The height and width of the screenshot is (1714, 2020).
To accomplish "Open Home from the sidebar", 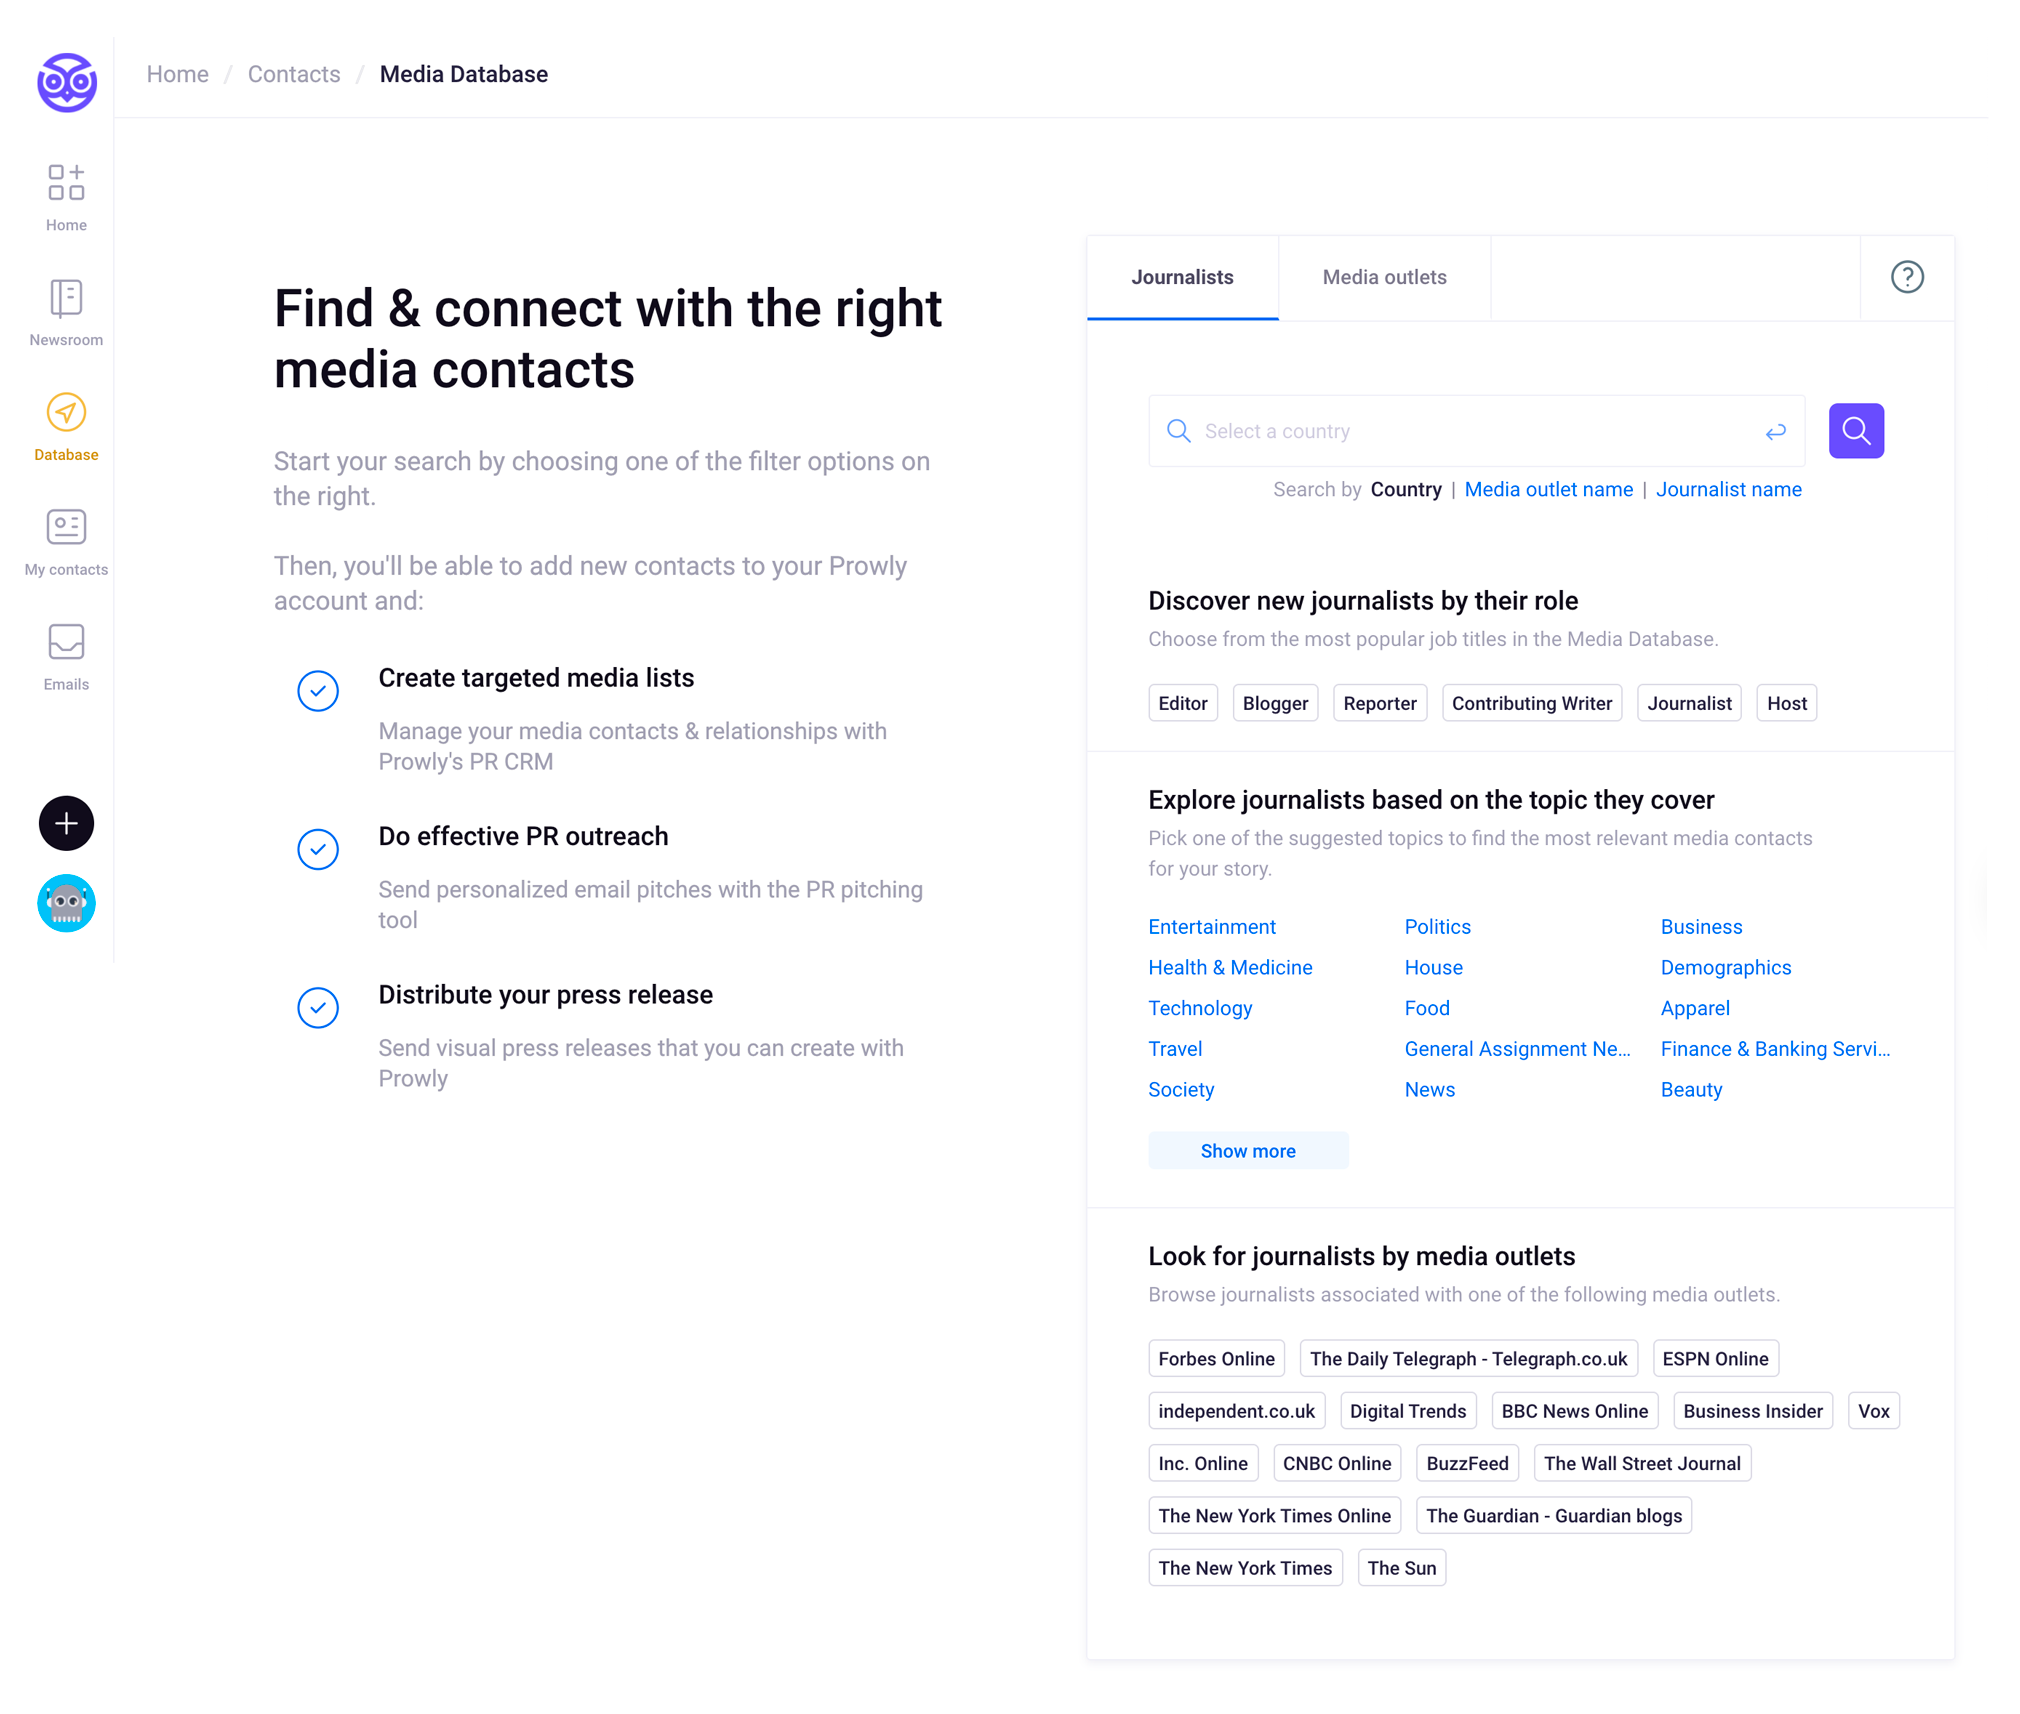I will point(66,197).
